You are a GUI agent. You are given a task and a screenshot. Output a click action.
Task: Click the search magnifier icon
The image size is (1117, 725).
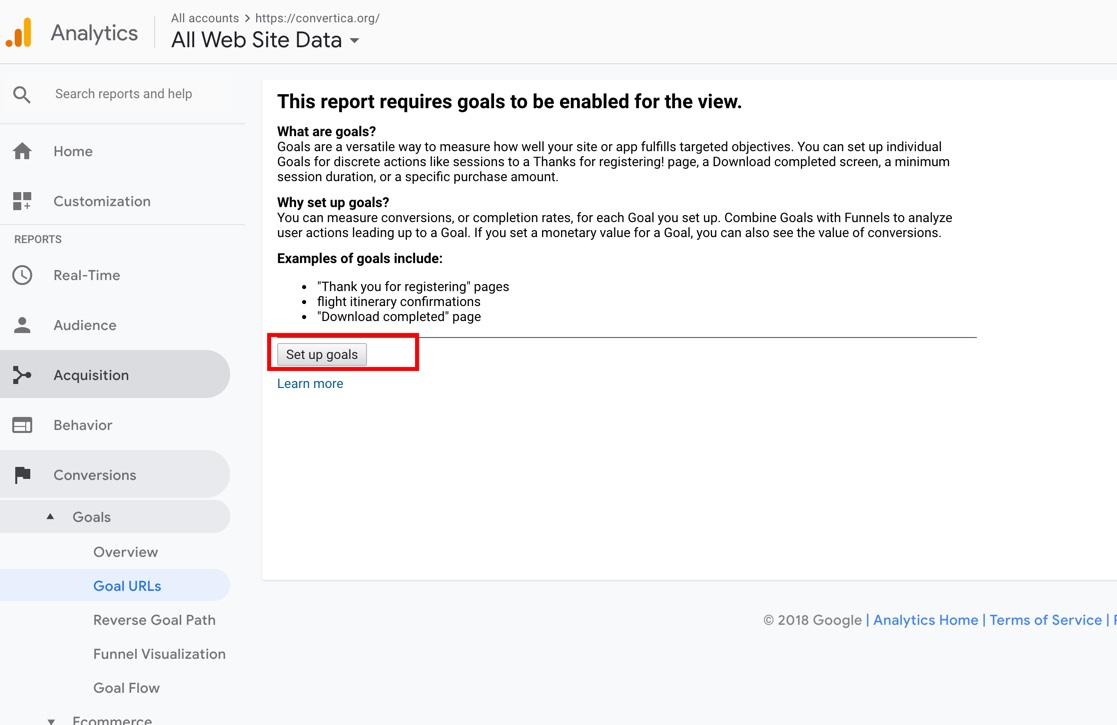point(22,95)
